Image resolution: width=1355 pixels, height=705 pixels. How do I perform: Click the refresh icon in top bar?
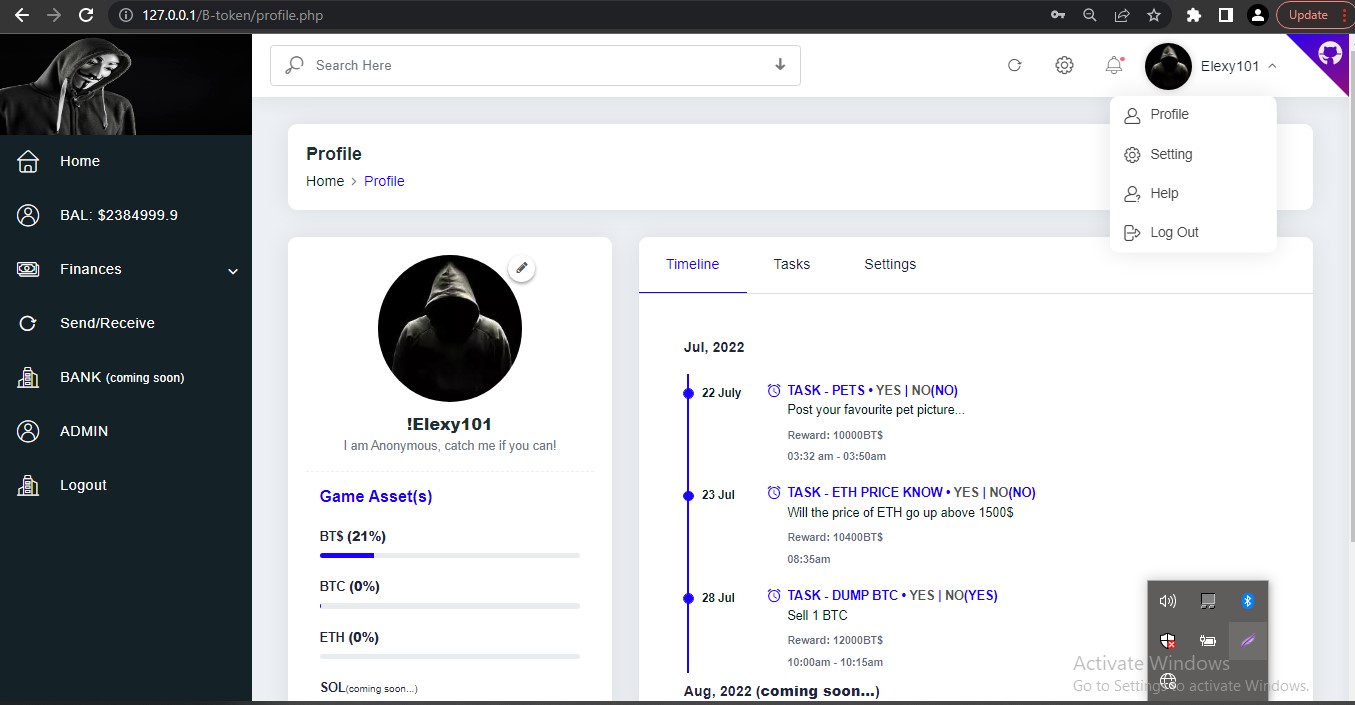1014,64
